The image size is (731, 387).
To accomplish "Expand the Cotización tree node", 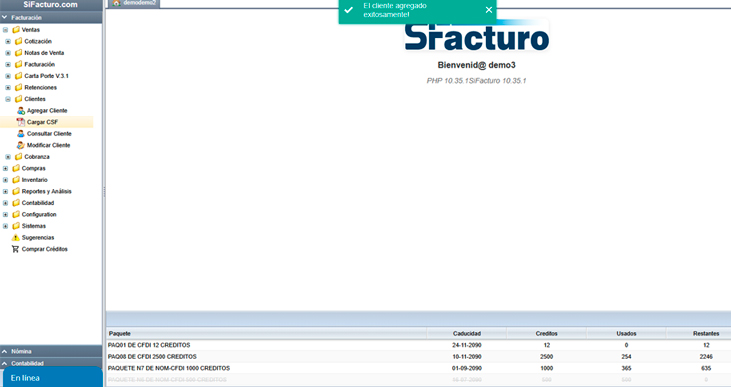I will [8, 41].
